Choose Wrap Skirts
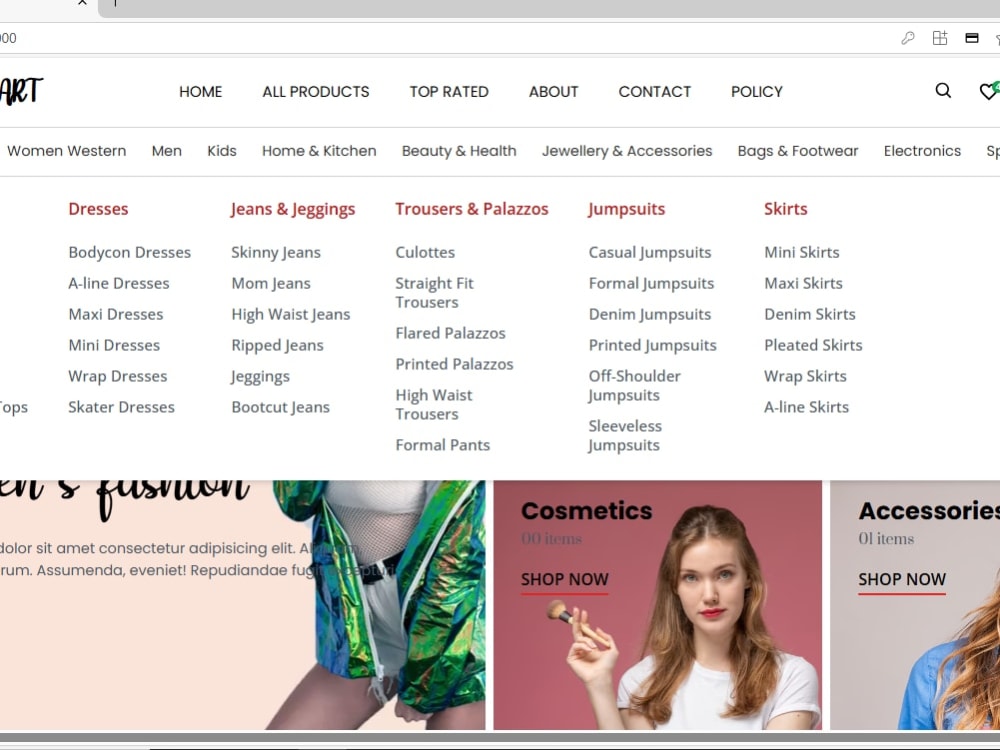The width and height of the screenshot is (1000, 750). click(805, 376)
